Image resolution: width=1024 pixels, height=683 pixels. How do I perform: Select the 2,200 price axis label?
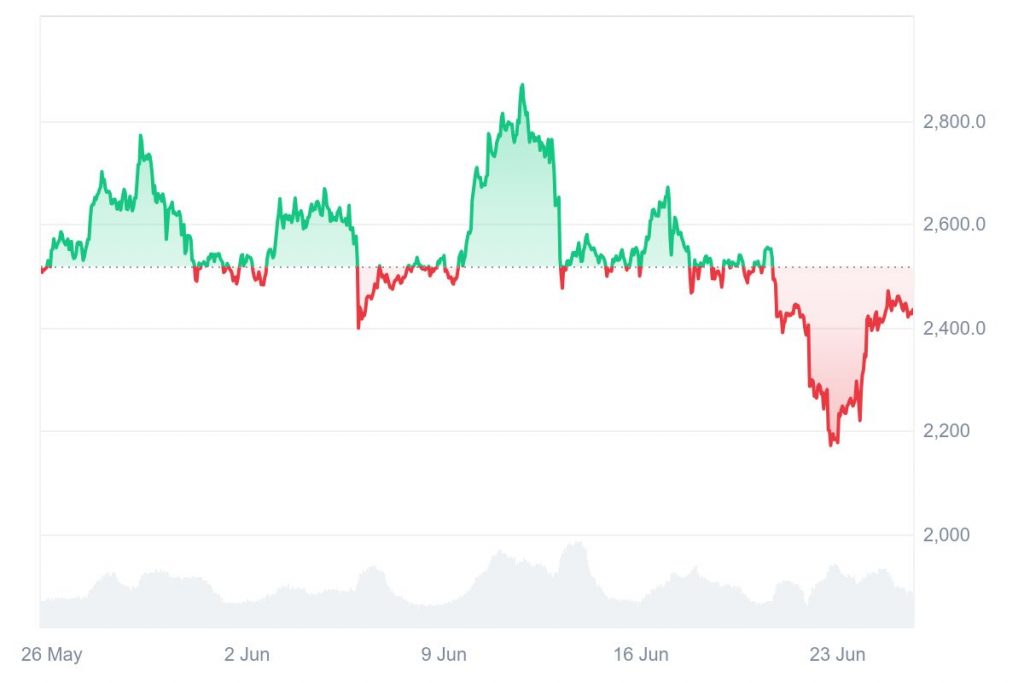(947, 431)
